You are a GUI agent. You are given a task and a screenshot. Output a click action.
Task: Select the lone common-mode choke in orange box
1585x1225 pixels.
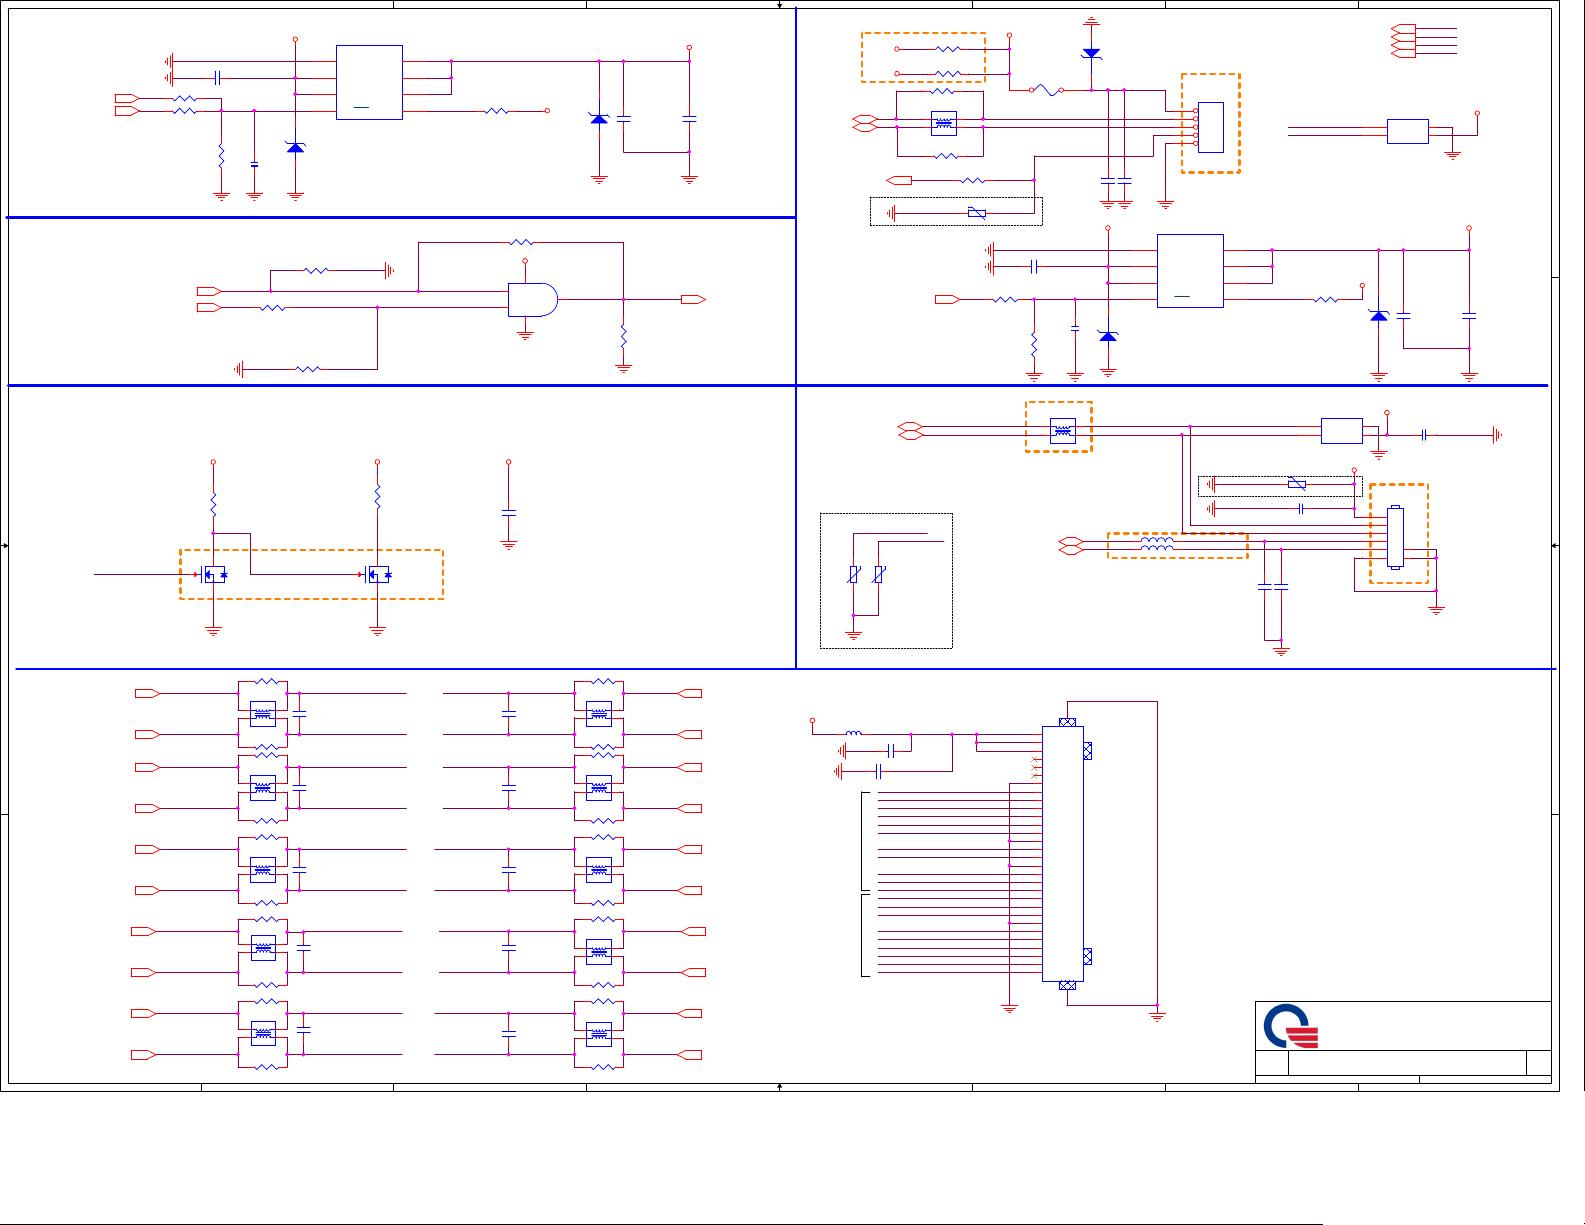point(1063,431)
